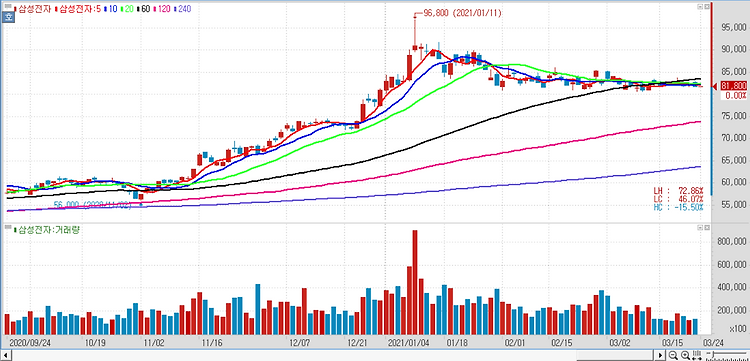This screenshot has width=750, height=361.
Task: Click the 12/21 date axis label
Action: (359, 343)
